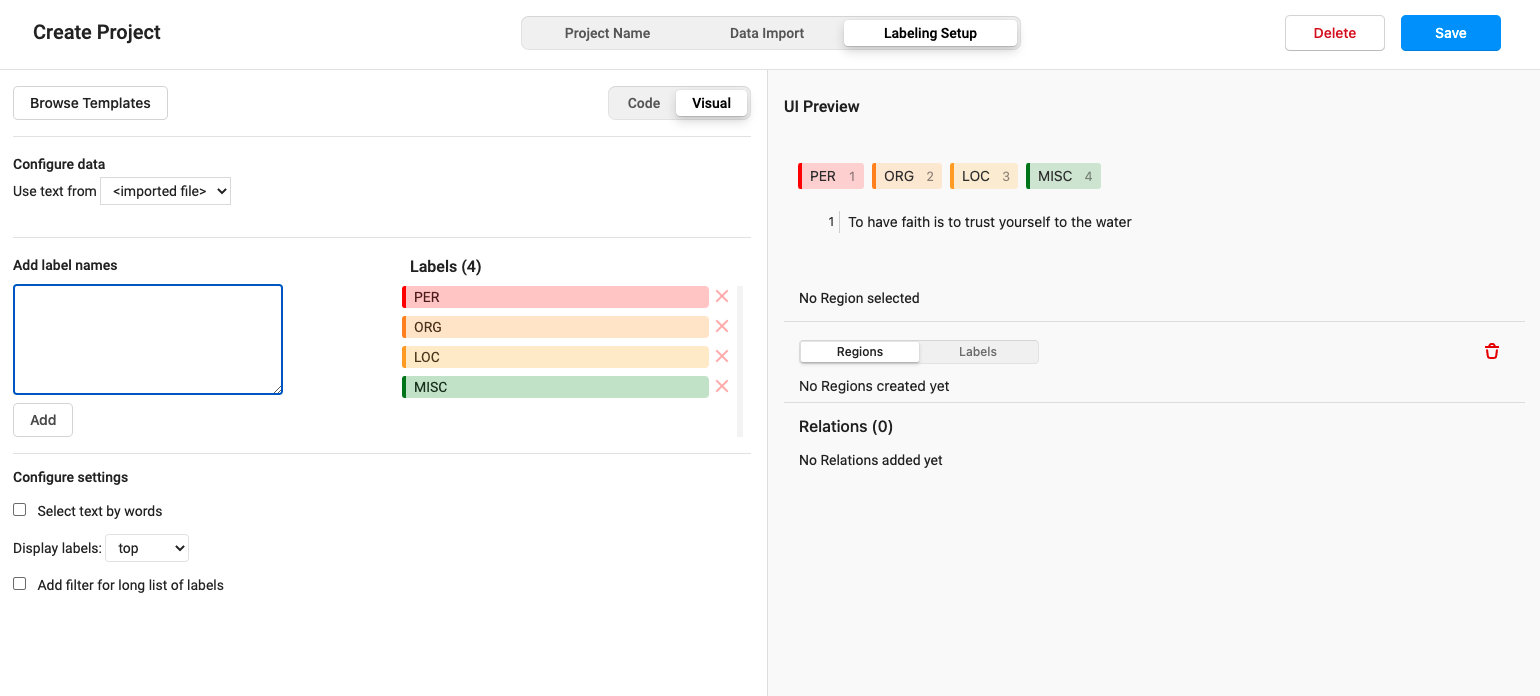Image resolution: width=1540 pixels, height=696 pixels.
Task: Switch to Visual view
Action: [711, 103]
